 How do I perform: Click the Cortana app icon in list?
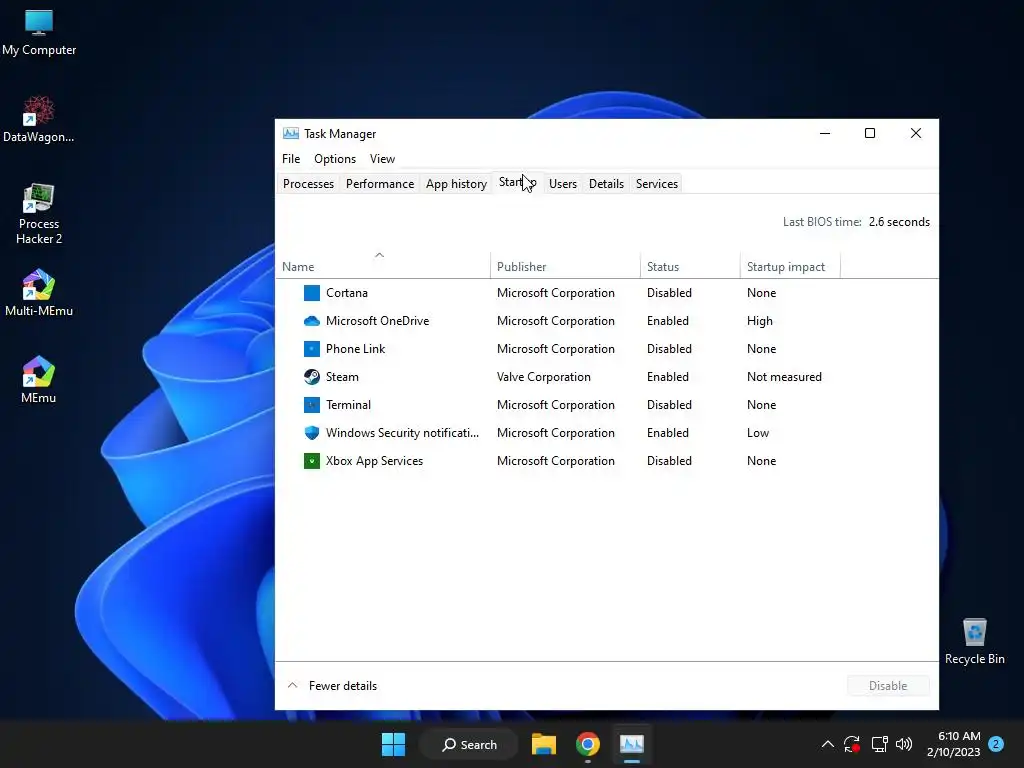(x=312, y=293)
